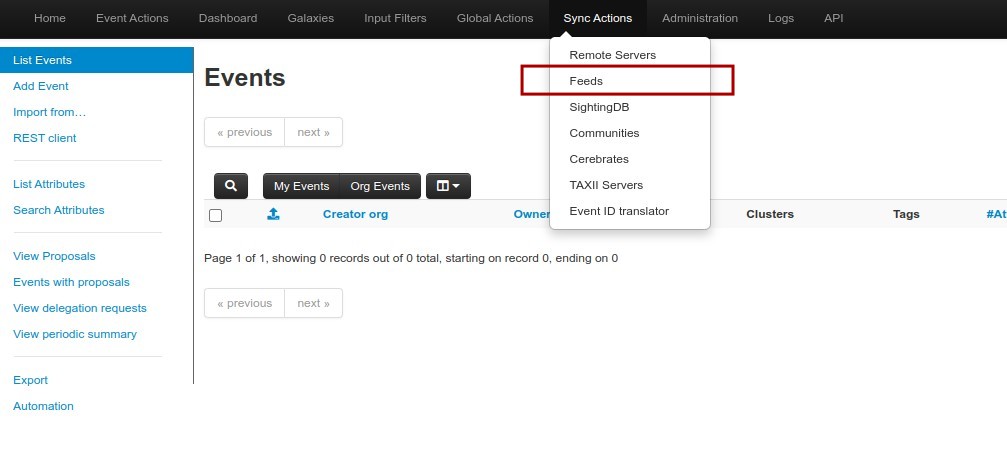Screen dimensions: 1007x455
Task: Show Org Events using the filter button
Action: [380, 186]
